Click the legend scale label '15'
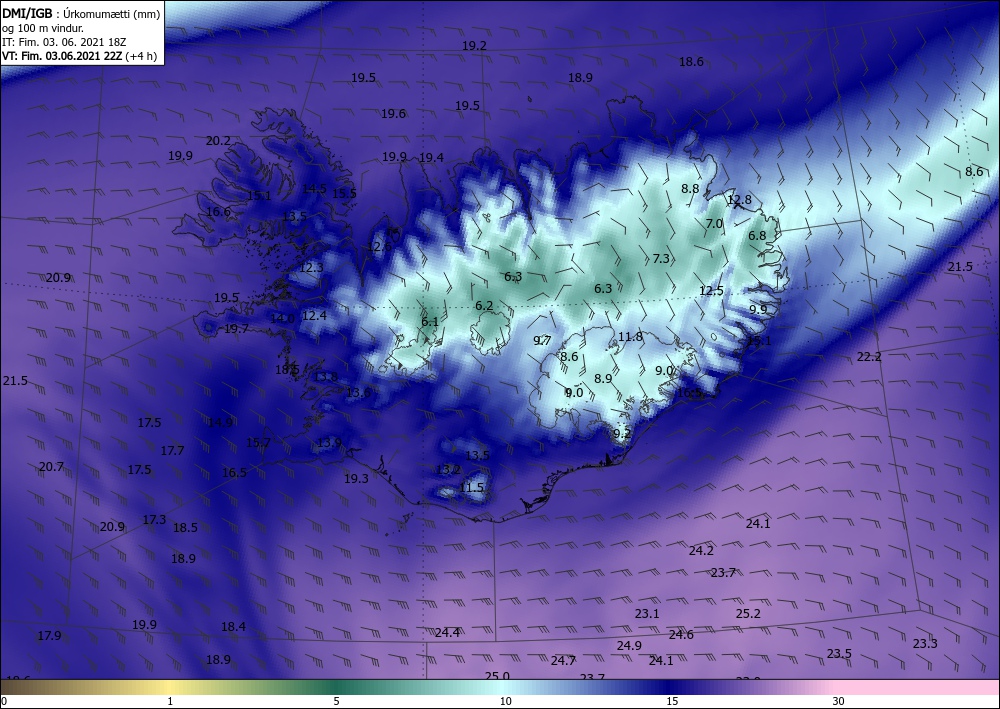The image size is (1000, 709). 672,702
